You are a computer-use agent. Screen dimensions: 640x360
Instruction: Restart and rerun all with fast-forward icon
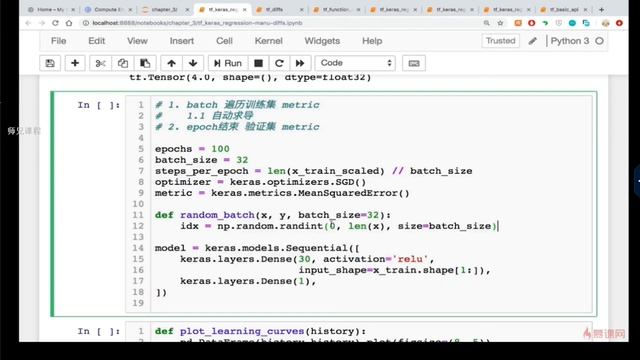(300, 63)
